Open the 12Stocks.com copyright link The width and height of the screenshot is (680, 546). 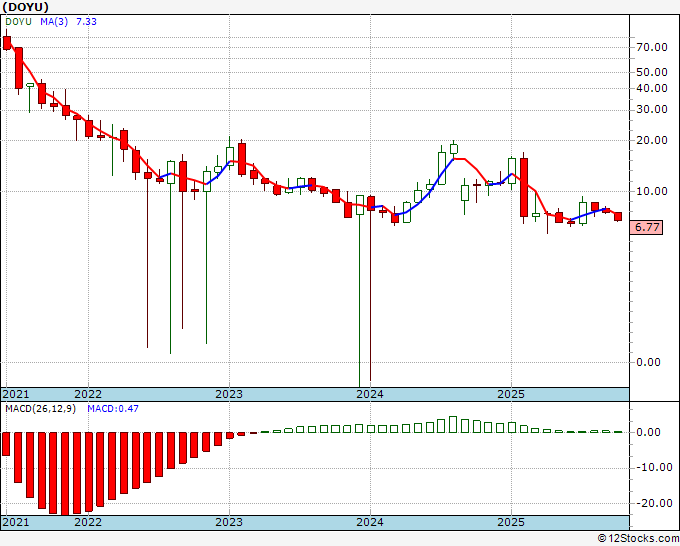coord(638,539)
